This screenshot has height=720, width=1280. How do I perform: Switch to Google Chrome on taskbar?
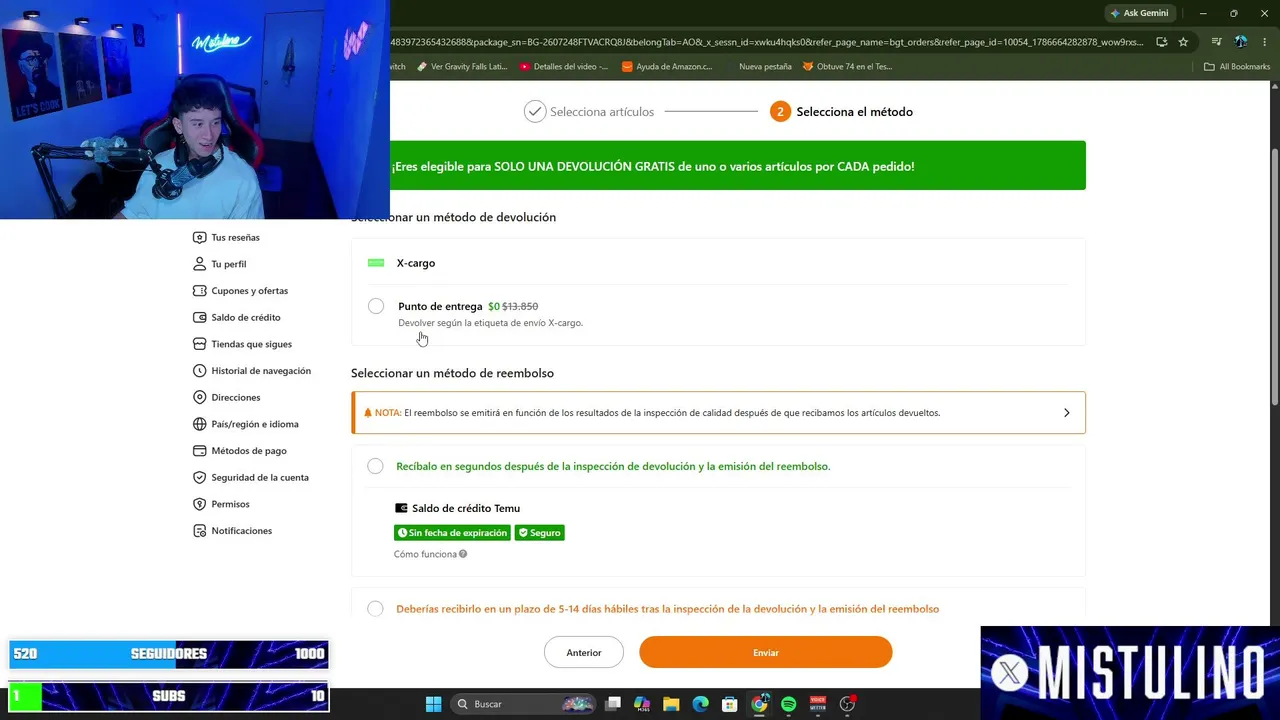click(760, 704)
